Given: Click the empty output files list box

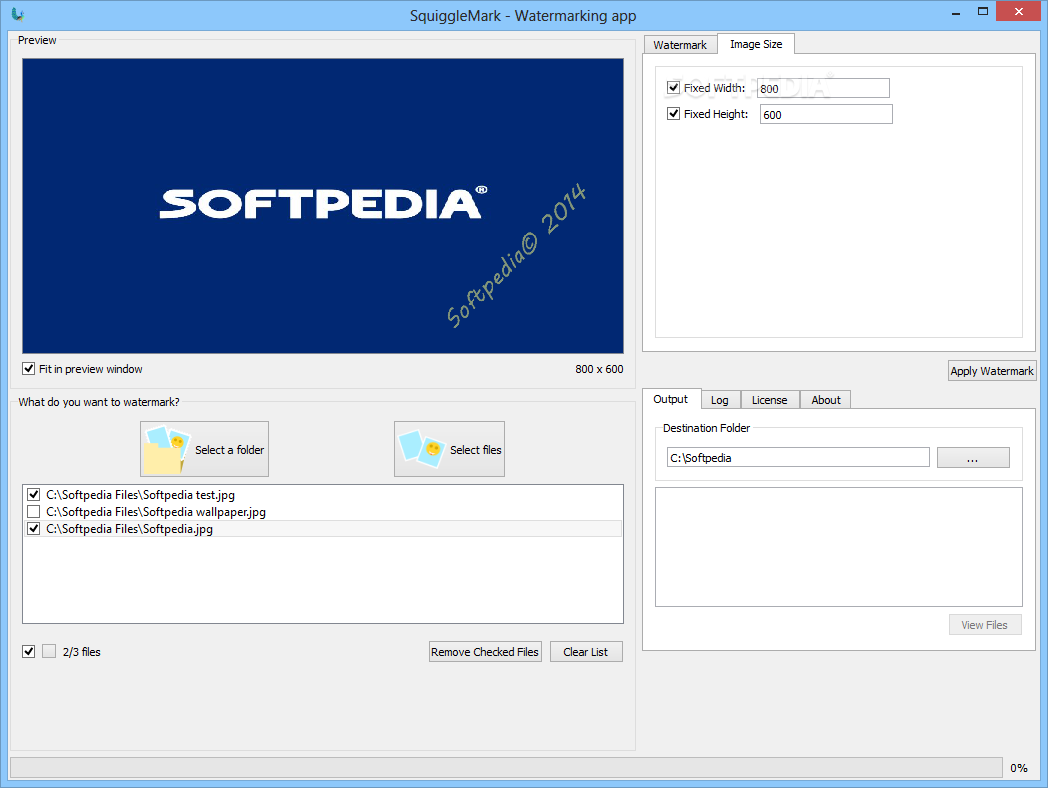Looking at the screenshot, I should (x=838, y=547).
